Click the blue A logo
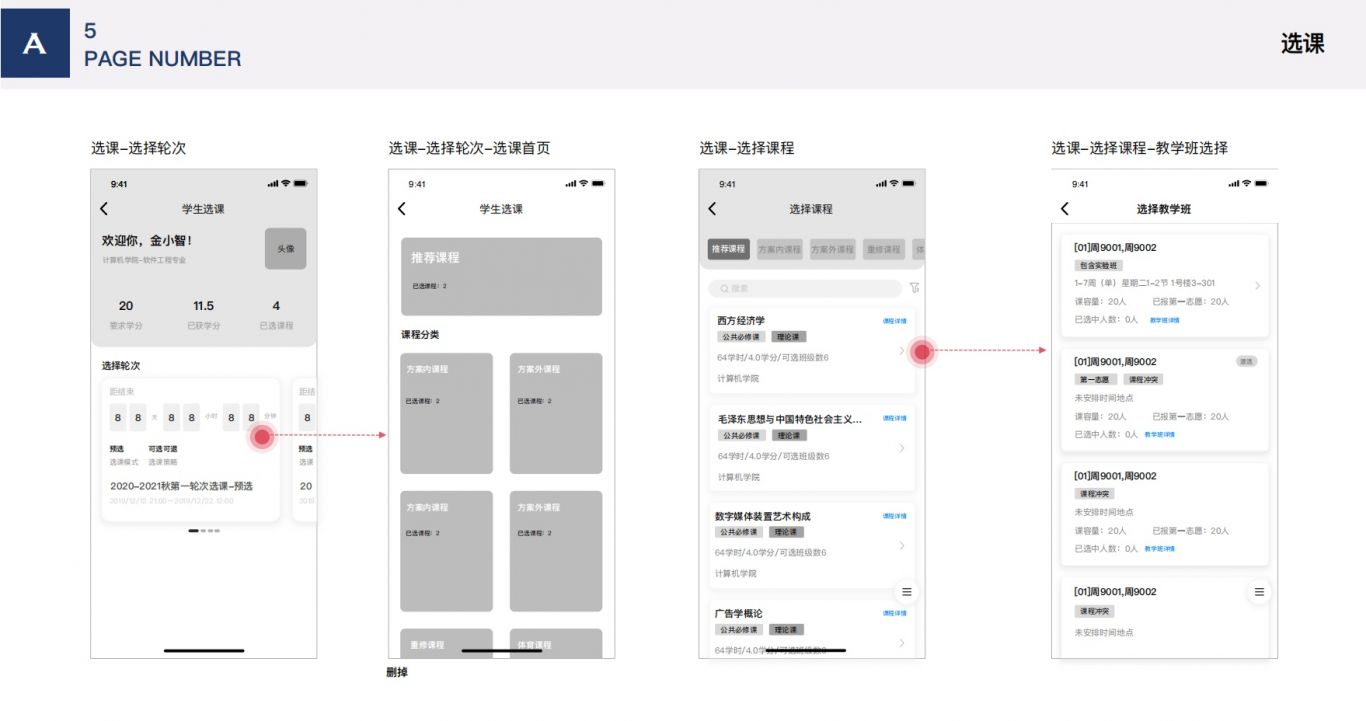Image resolution: width=1366 pixels, height=721 pixels. tap(35, 43)
